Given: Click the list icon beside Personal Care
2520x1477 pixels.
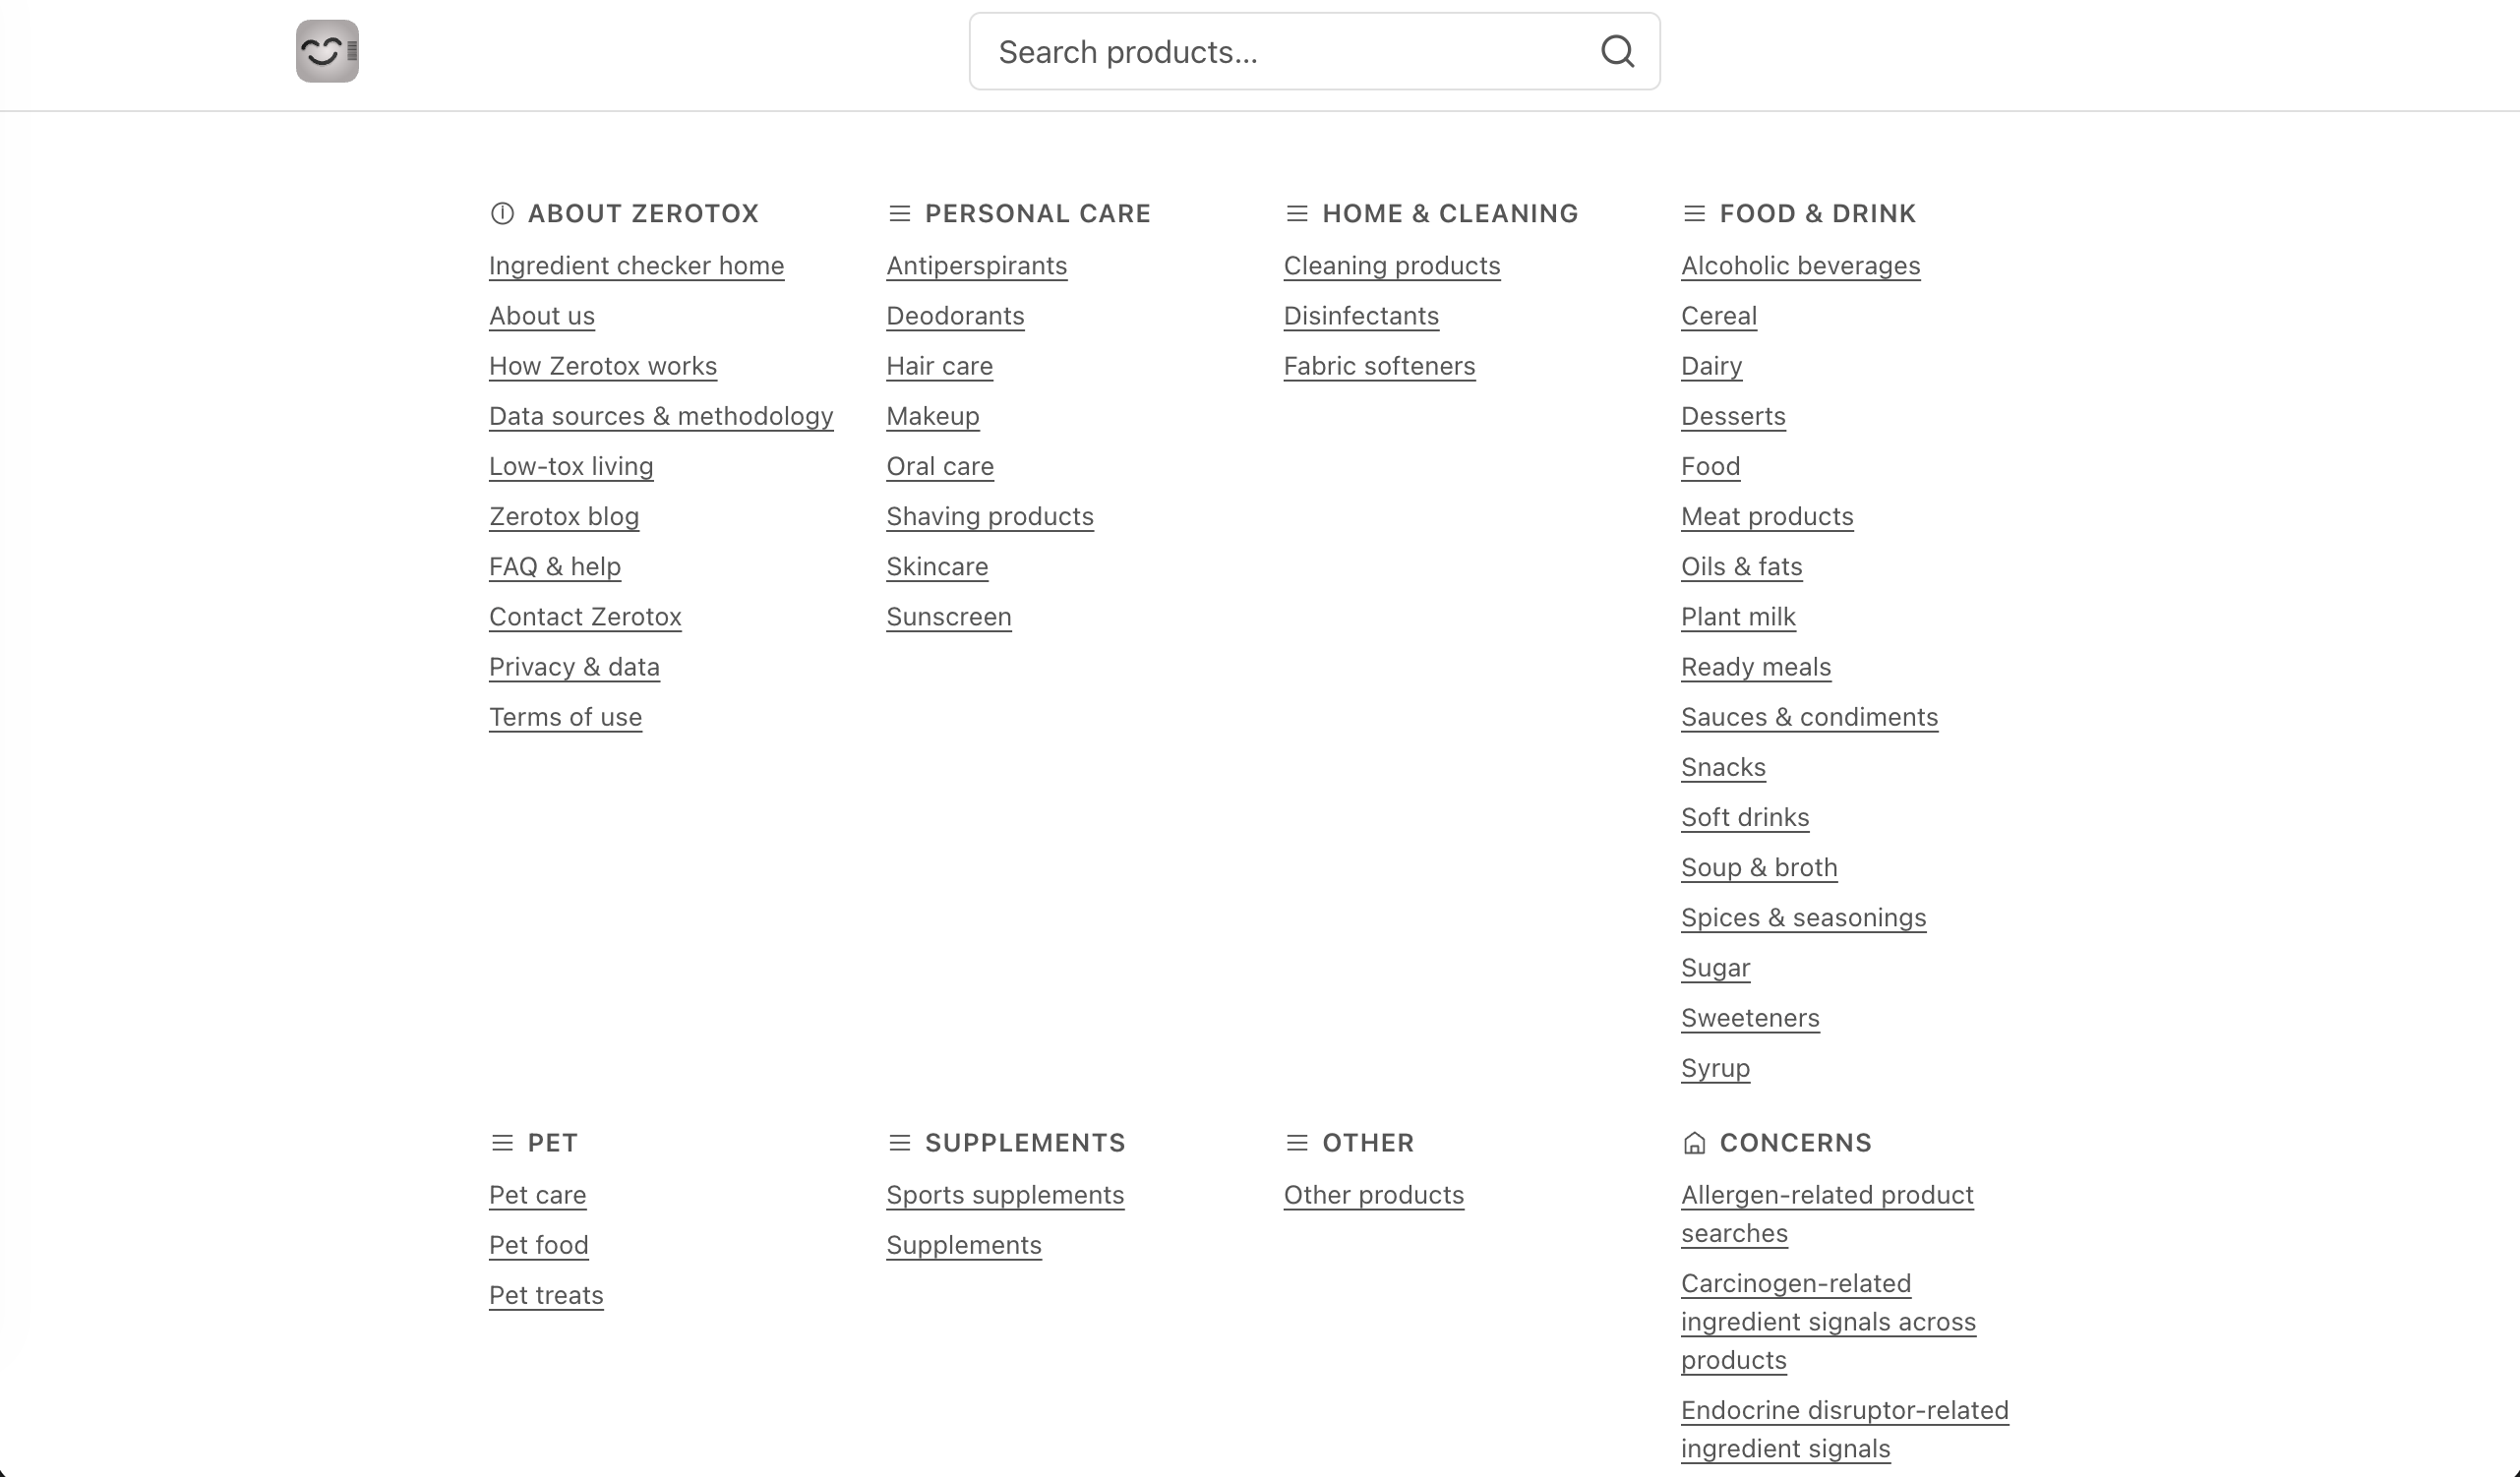Looking at the screenshot, I should point(899,213).
